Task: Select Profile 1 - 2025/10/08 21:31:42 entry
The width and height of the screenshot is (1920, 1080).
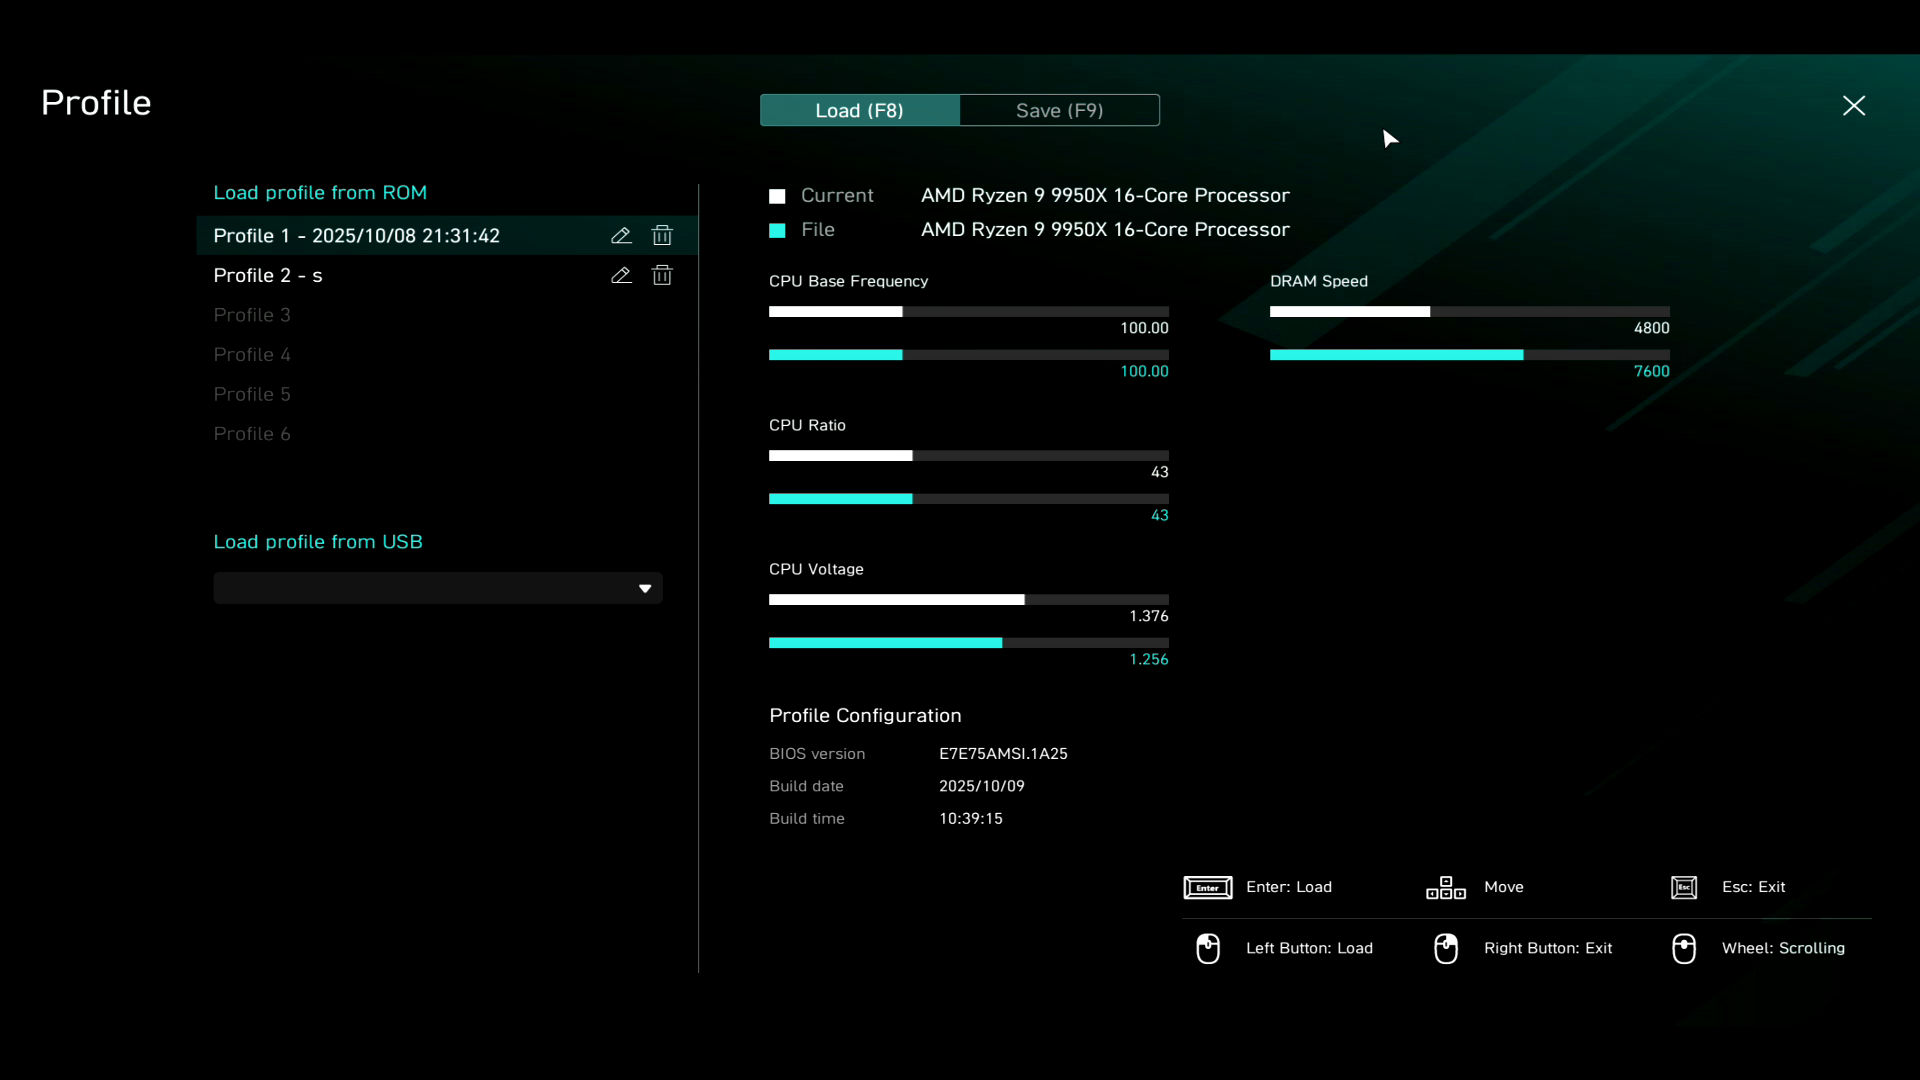Action: point(357,236)
